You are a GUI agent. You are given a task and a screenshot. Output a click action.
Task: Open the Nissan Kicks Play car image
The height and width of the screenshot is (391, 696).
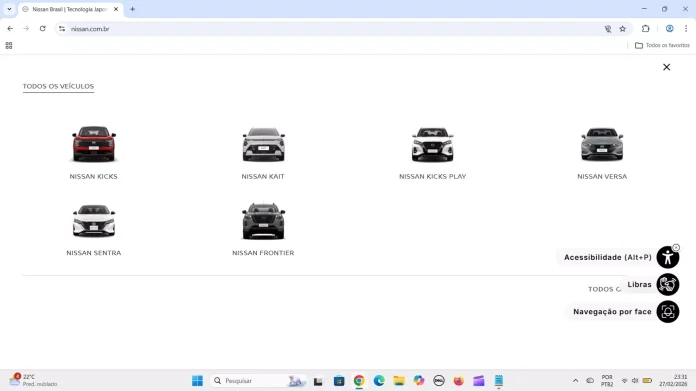pyautogui.click(x=432, y=144)
